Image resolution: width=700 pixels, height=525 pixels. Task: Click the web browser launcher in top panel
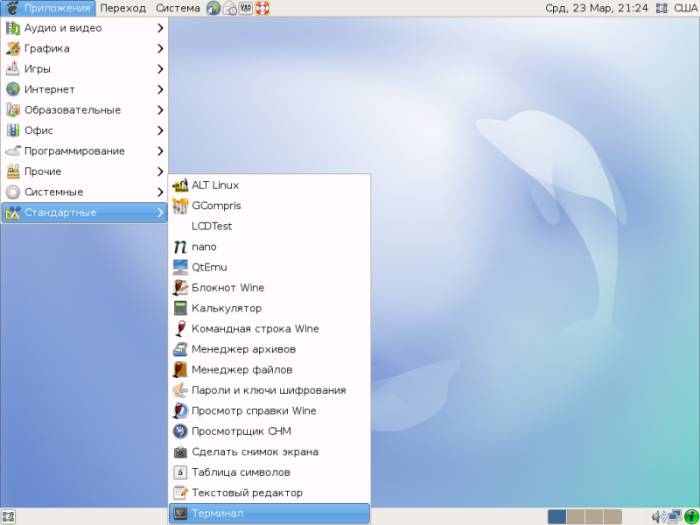click(214, 8)
